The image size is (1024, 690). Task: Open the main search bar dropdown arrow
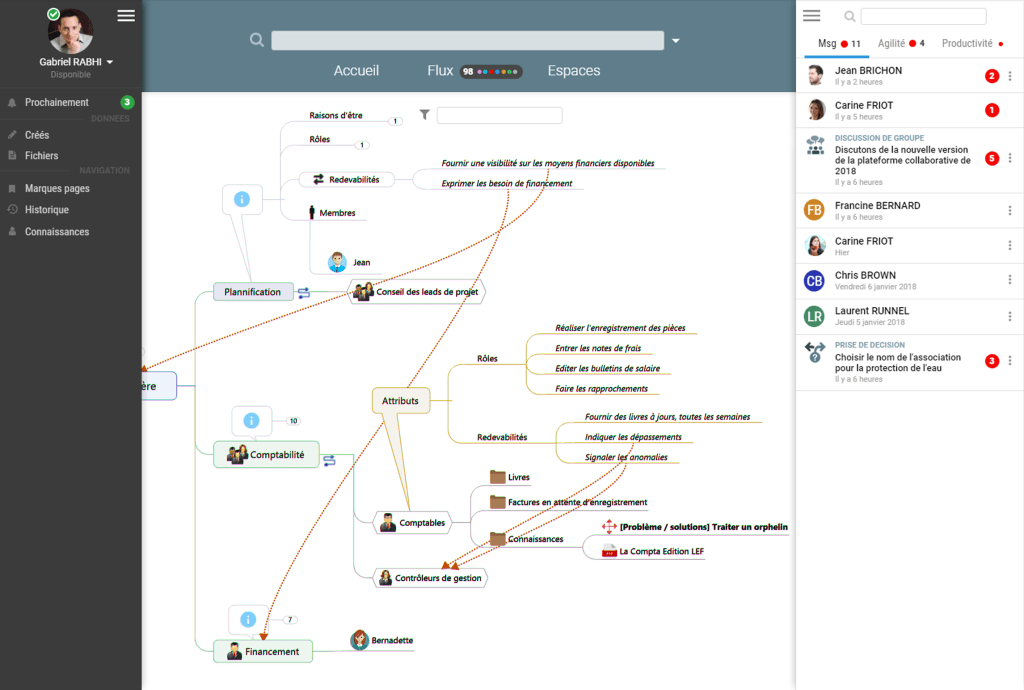click(676, 41)
